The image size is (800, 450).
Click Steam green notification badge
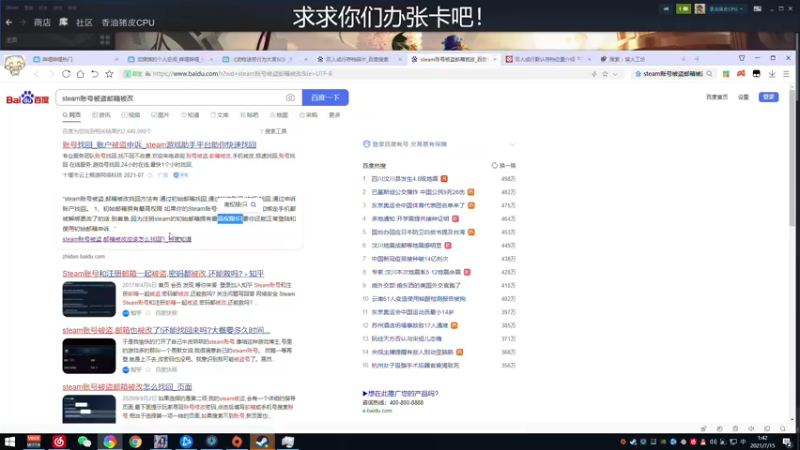(x=683, y=9)
